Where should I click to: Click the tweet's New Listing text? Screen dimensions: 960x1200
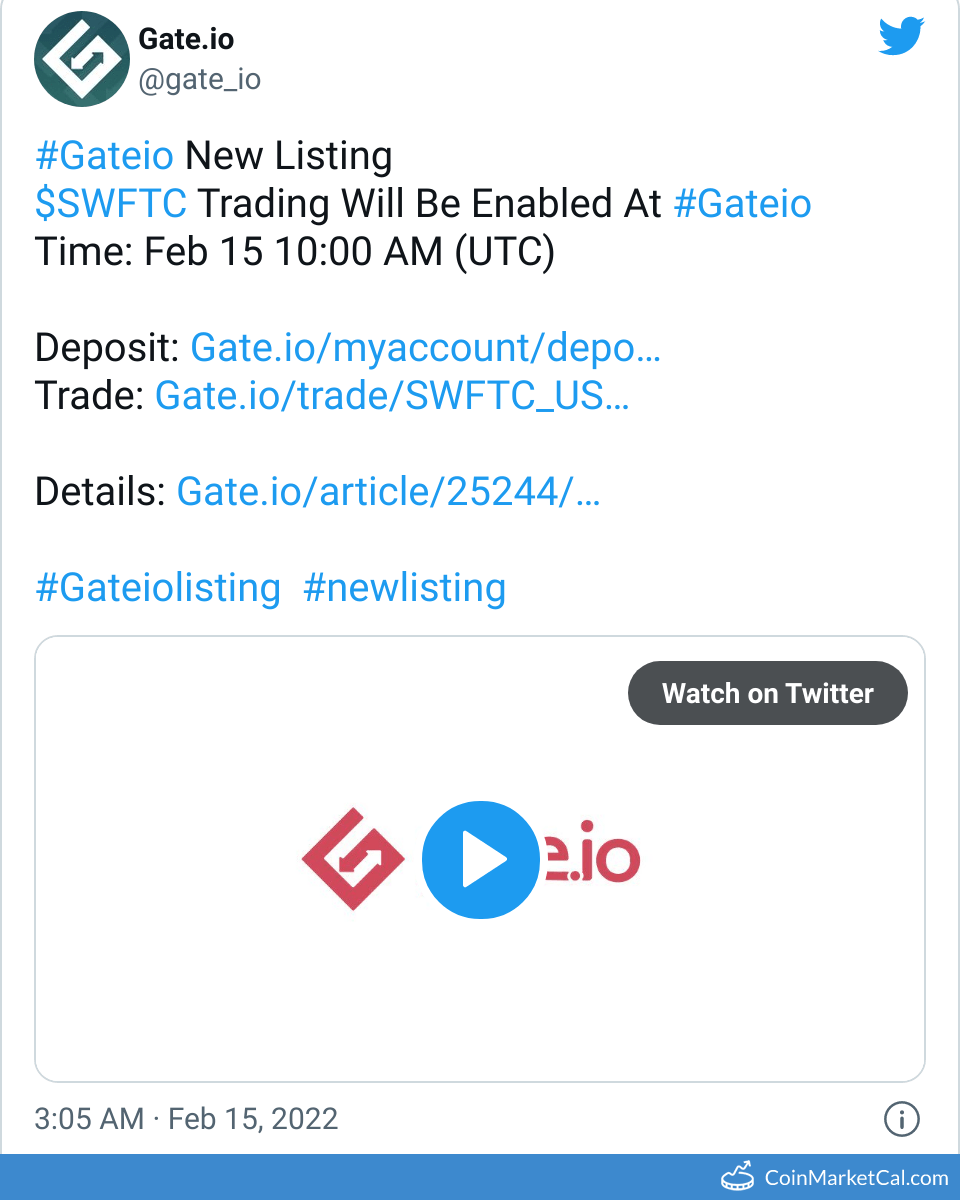pyautogui.click(x=289, y=156)
